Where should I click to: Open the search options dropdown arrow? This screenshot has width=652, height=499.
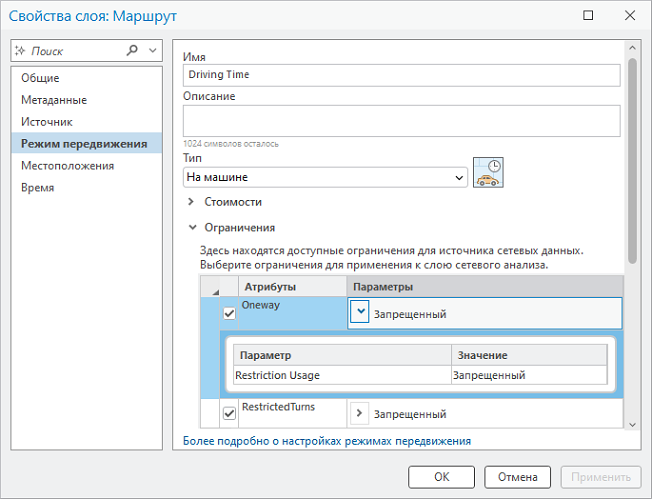(x=152, y=50)
